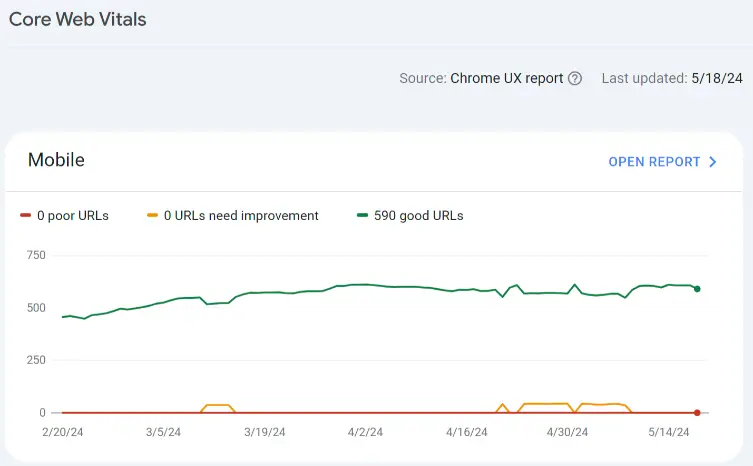Click the red endpoint dot on the chart
The width and height of the screenshot is (753, 466).
(x=697, y=412)
